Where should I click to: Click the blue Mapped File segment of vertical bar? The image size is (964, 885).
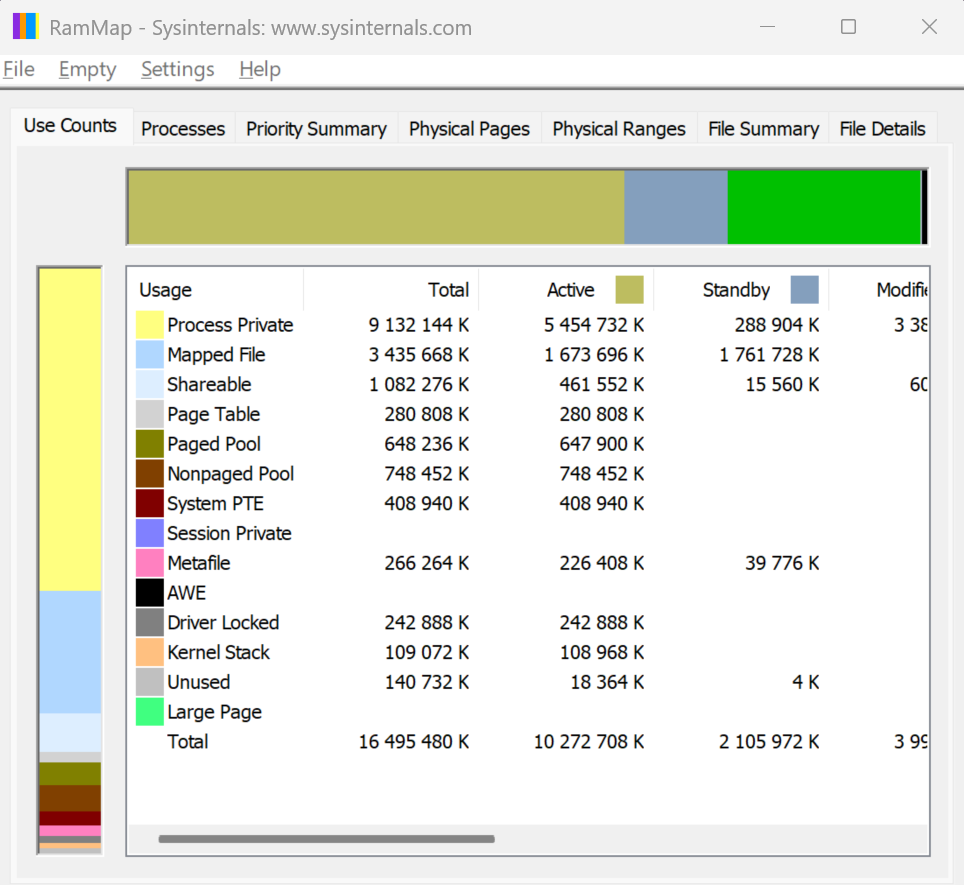70,652
